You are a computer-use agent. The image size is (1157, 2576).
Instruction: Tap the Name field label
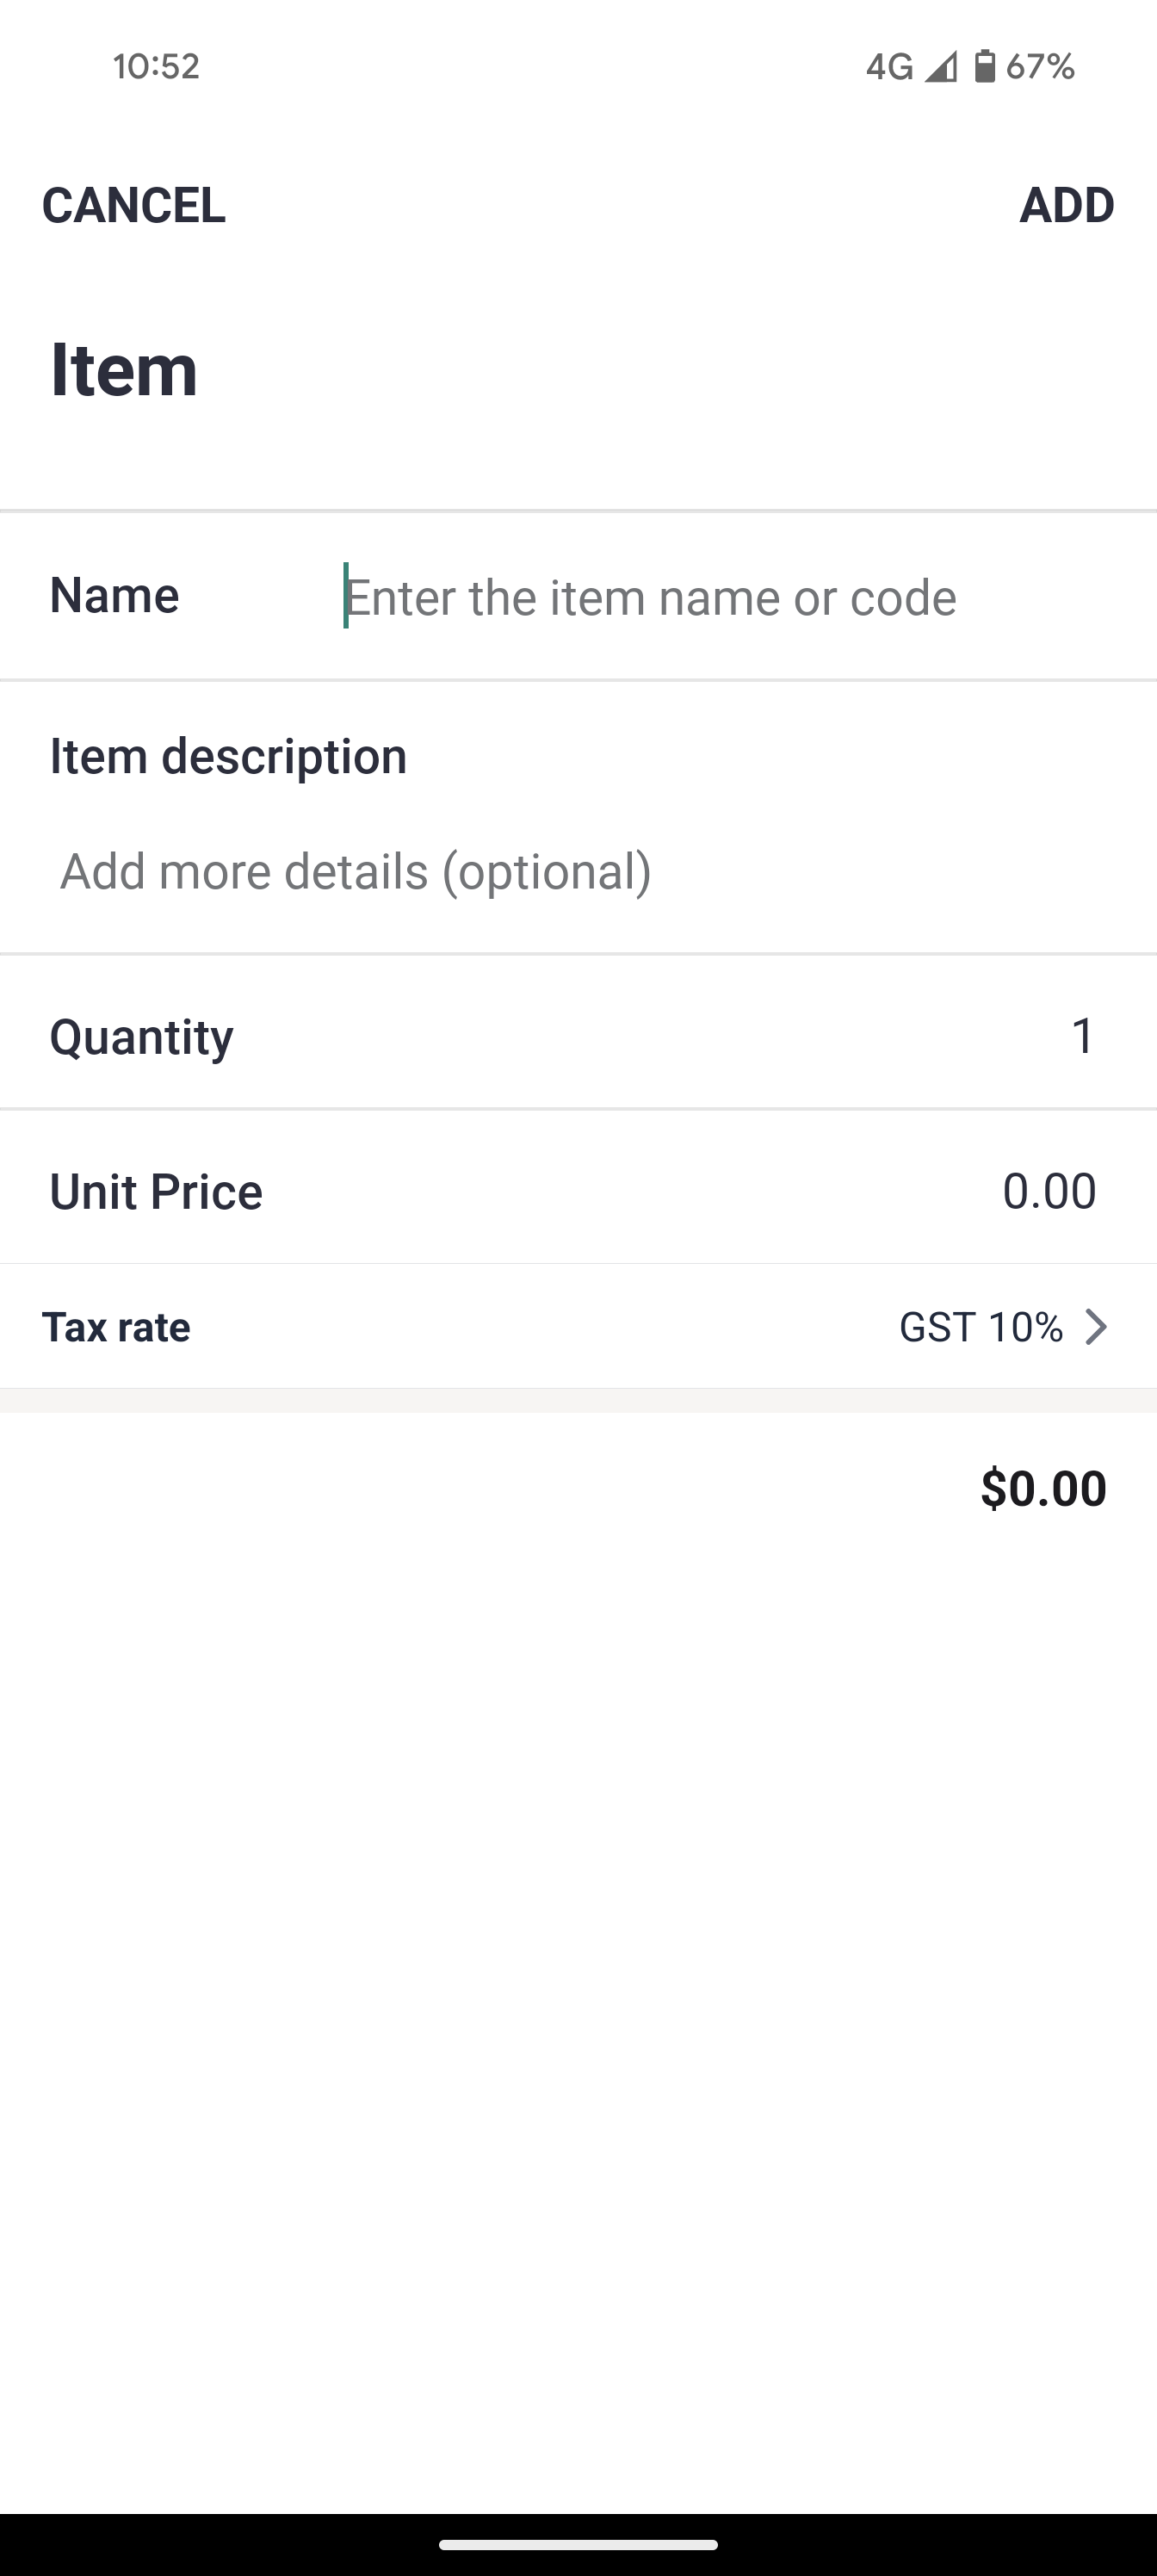[x=114, y=595]
